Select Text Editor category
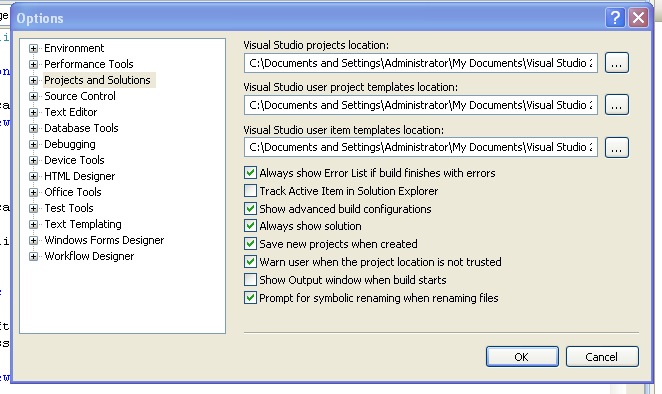 click(71, 112)
